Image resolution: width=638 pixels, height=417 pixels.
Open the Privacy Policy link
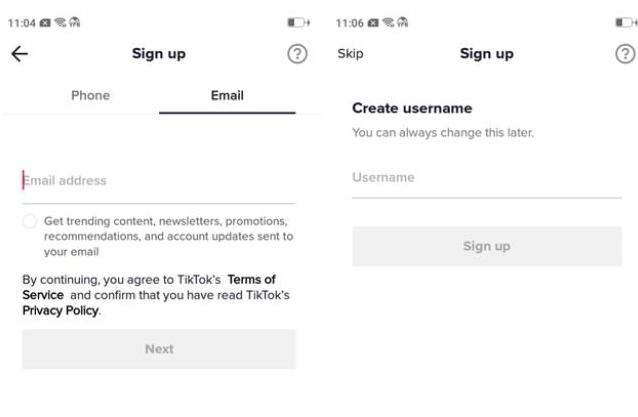(x=60, y=311)
